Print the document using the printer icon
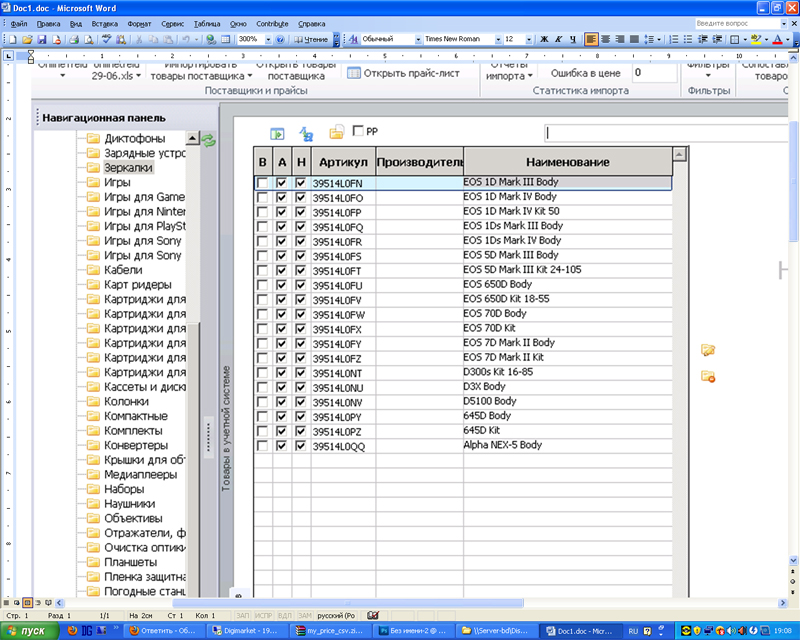This screenshot has height=640, width=800. tap(74, 39)
